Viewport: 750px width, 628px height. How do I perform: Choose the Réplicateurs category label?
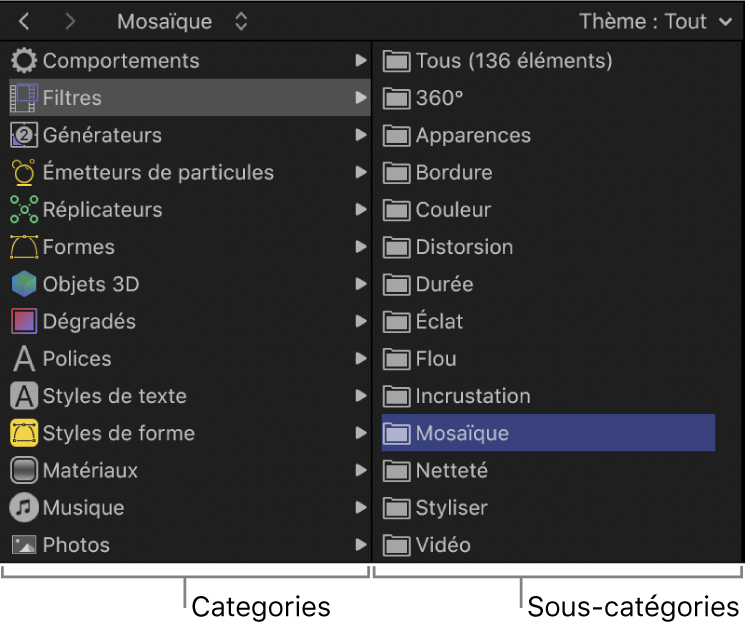102,210
